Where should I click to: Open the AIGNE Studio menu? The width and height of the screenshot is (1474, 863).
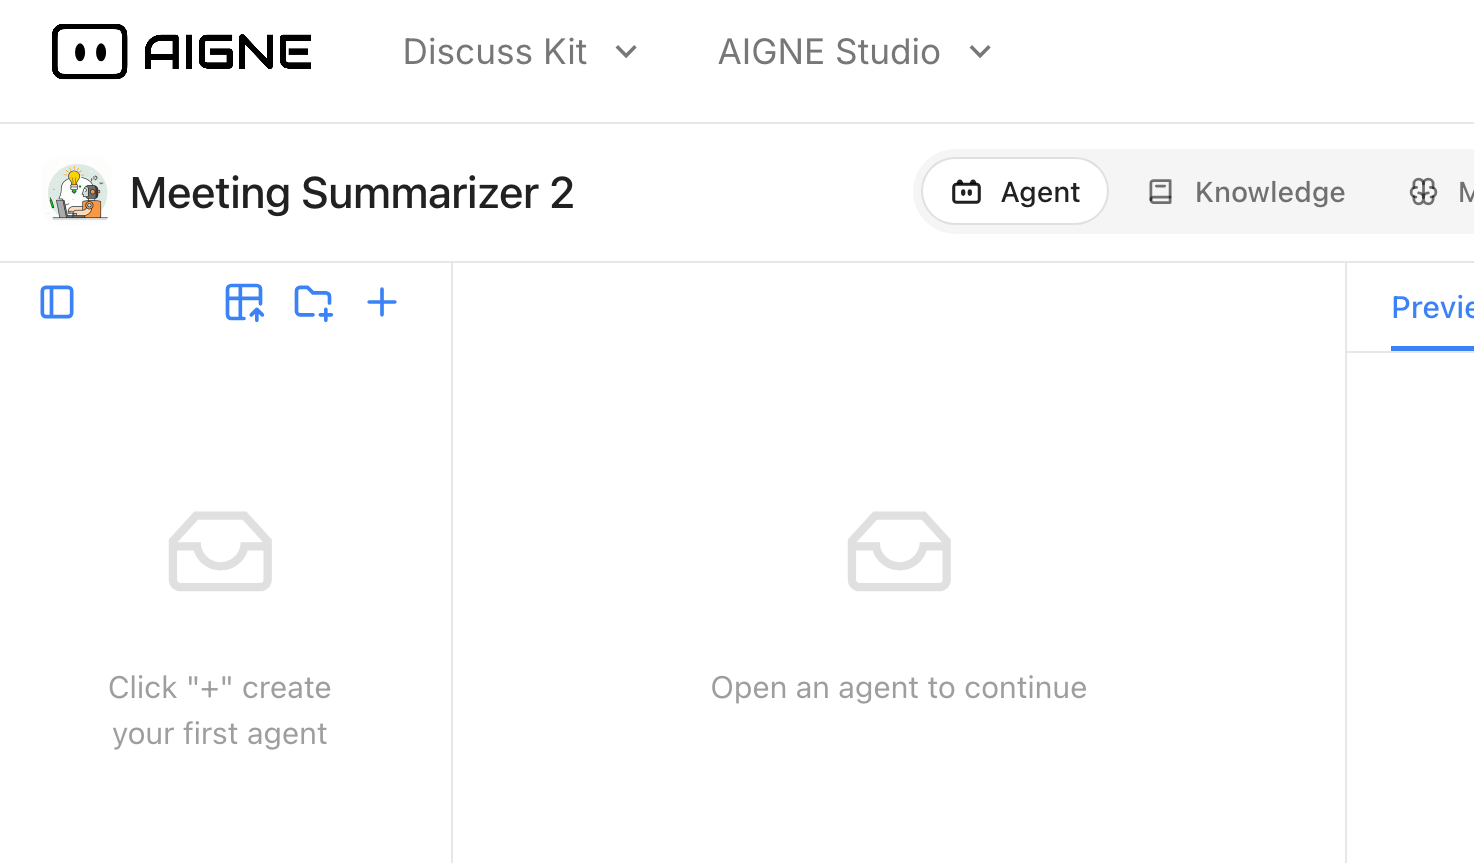point(829,52)
